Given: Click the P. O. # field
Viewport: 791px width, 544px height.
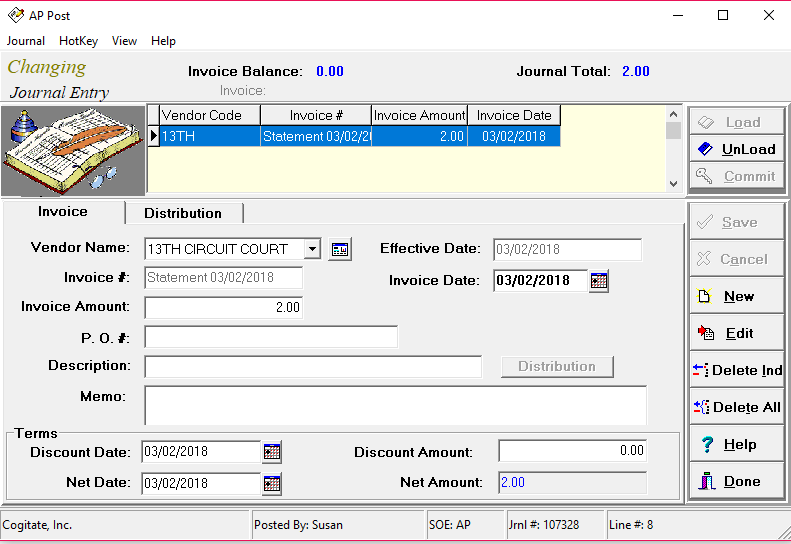Looking at the screenshot, I should click(x=271, y=337).
